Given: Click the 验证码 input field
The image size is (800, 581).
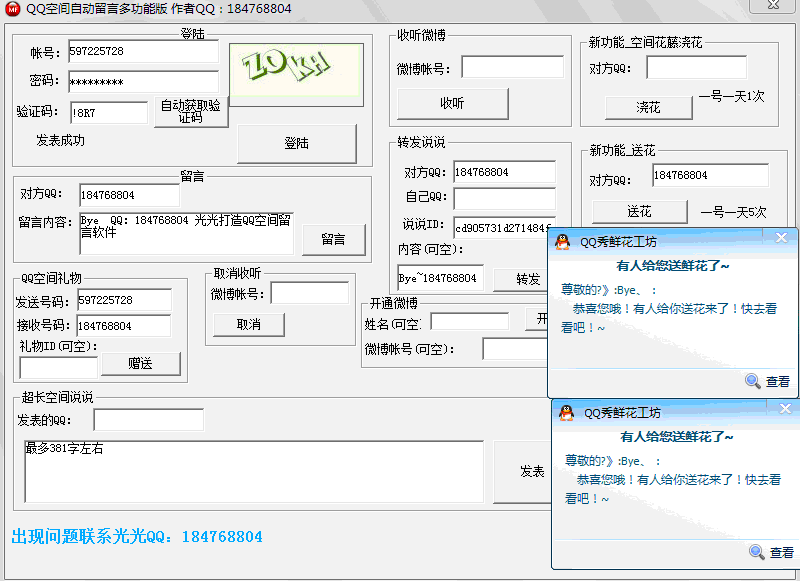Looking at the screenshot, I should 109,113.
